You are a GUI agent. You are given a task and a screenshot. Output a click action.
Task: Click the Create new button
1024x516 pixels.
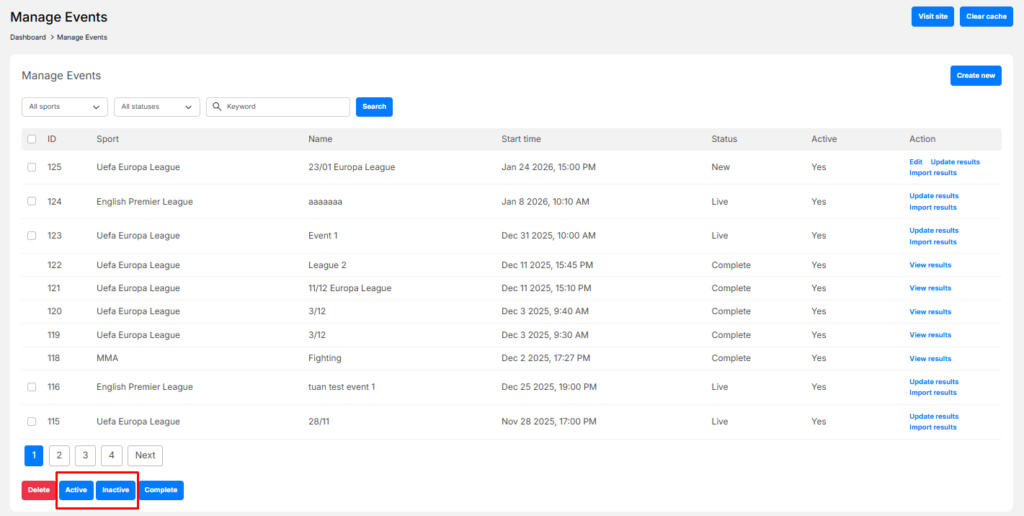[975, 76]
